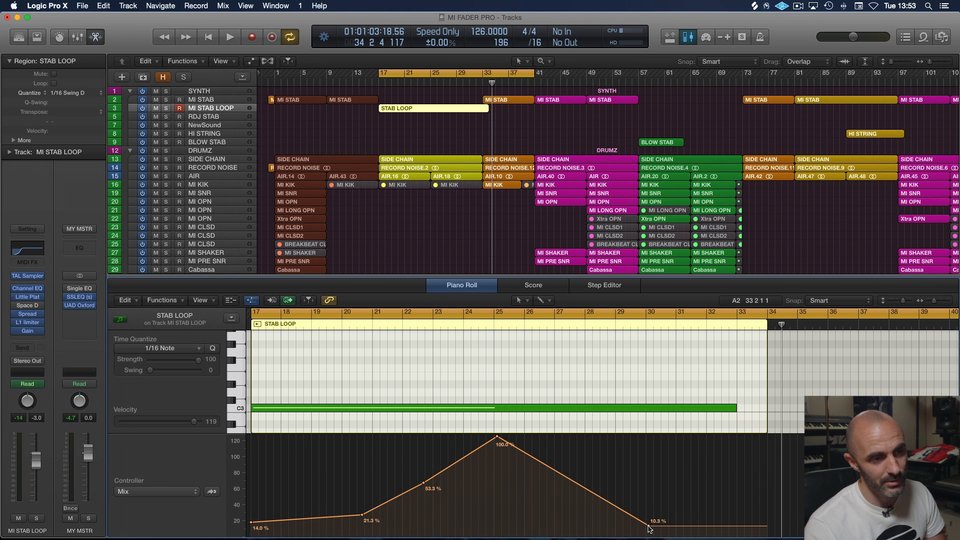Switch to the Score tab

(533, 285)
